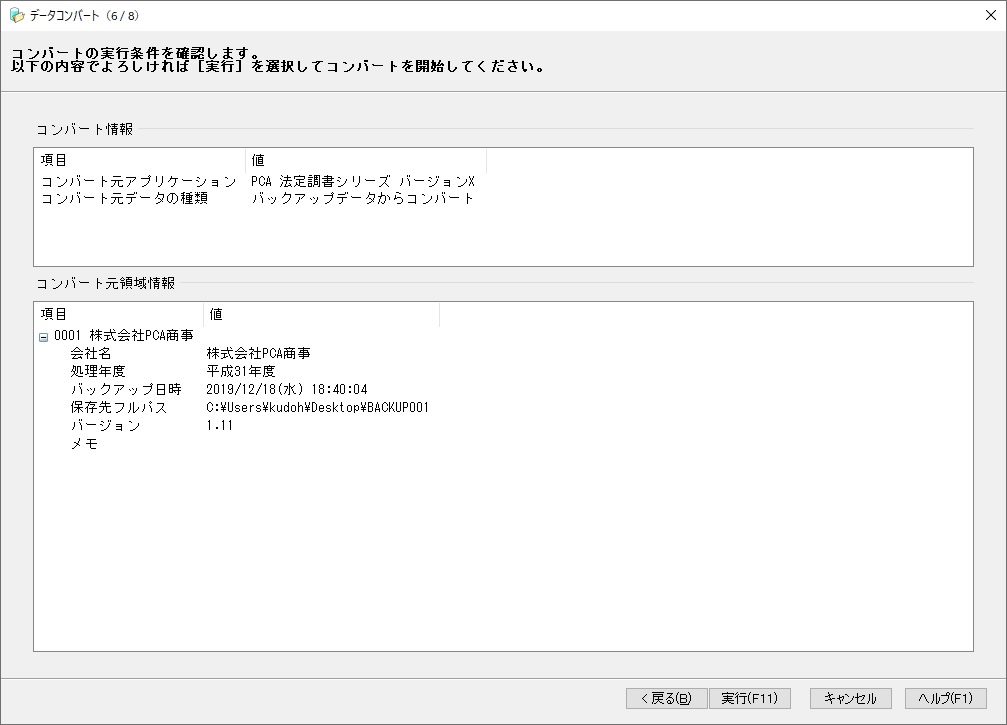Click 項目 column header in source area list
This screenshot has height=725, width=1007.
pos(118,314)
